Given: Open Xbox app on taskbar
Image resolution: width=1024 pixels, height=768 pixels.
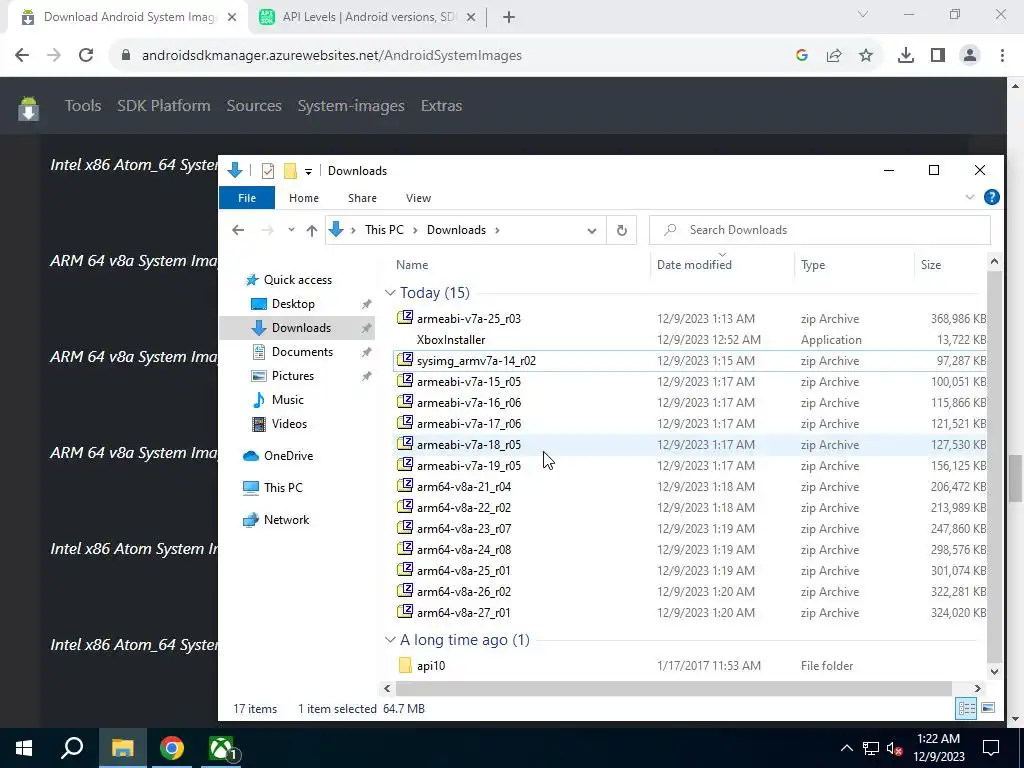Looking at the screenshot, I should [222, 748].
